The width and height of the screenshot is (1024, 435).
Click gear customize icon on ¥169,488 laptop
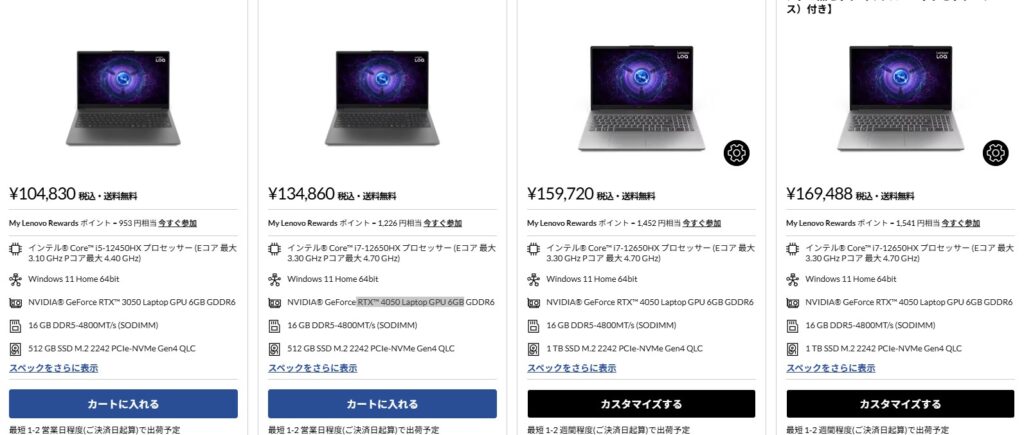click(995, 153)
